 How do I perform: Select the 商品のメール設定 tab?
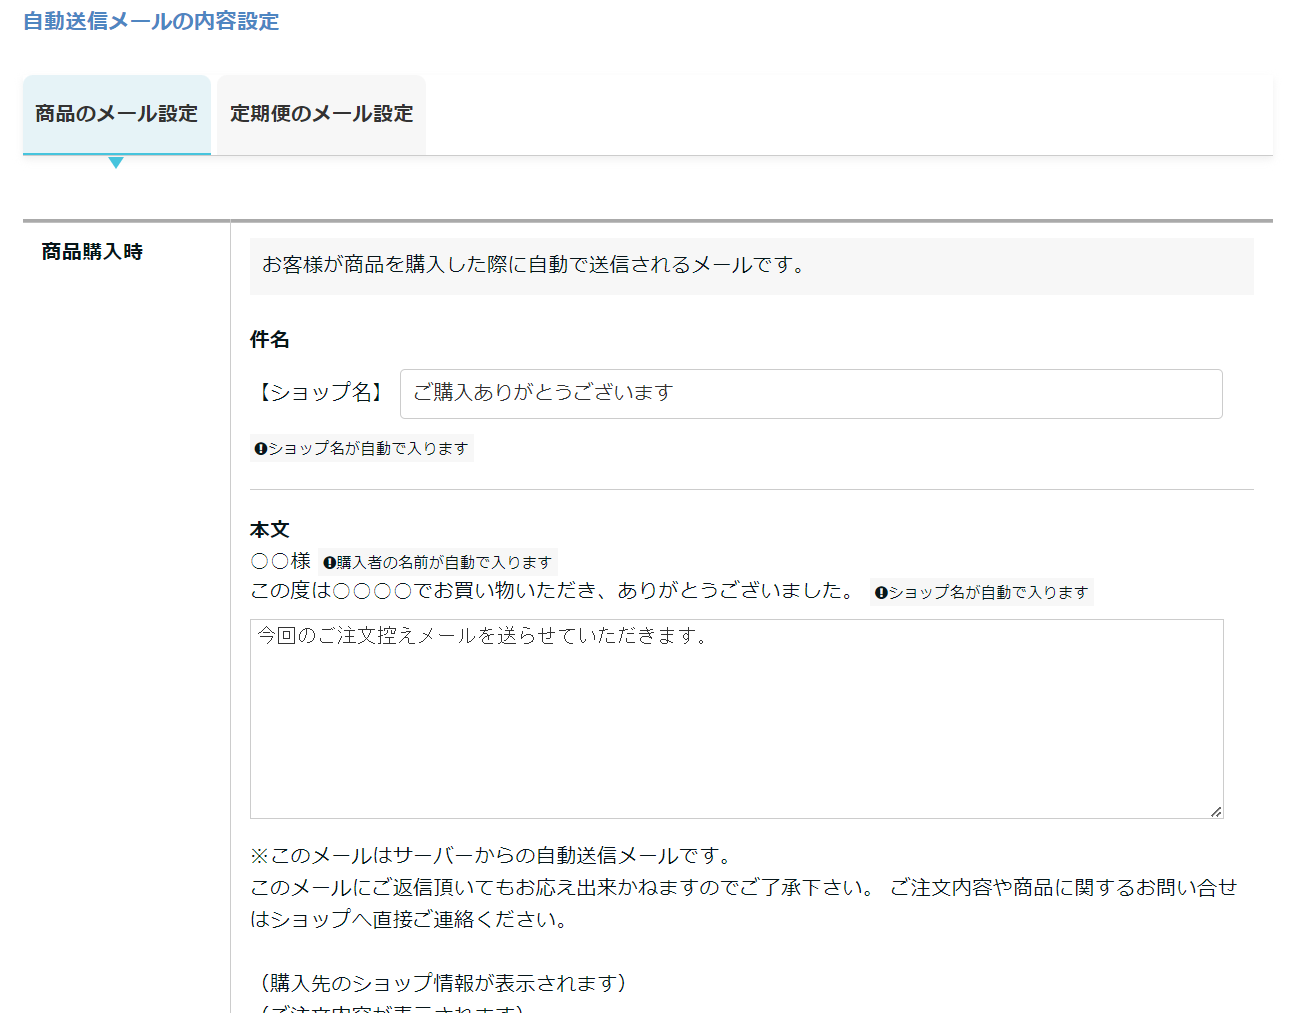point(116,114)
